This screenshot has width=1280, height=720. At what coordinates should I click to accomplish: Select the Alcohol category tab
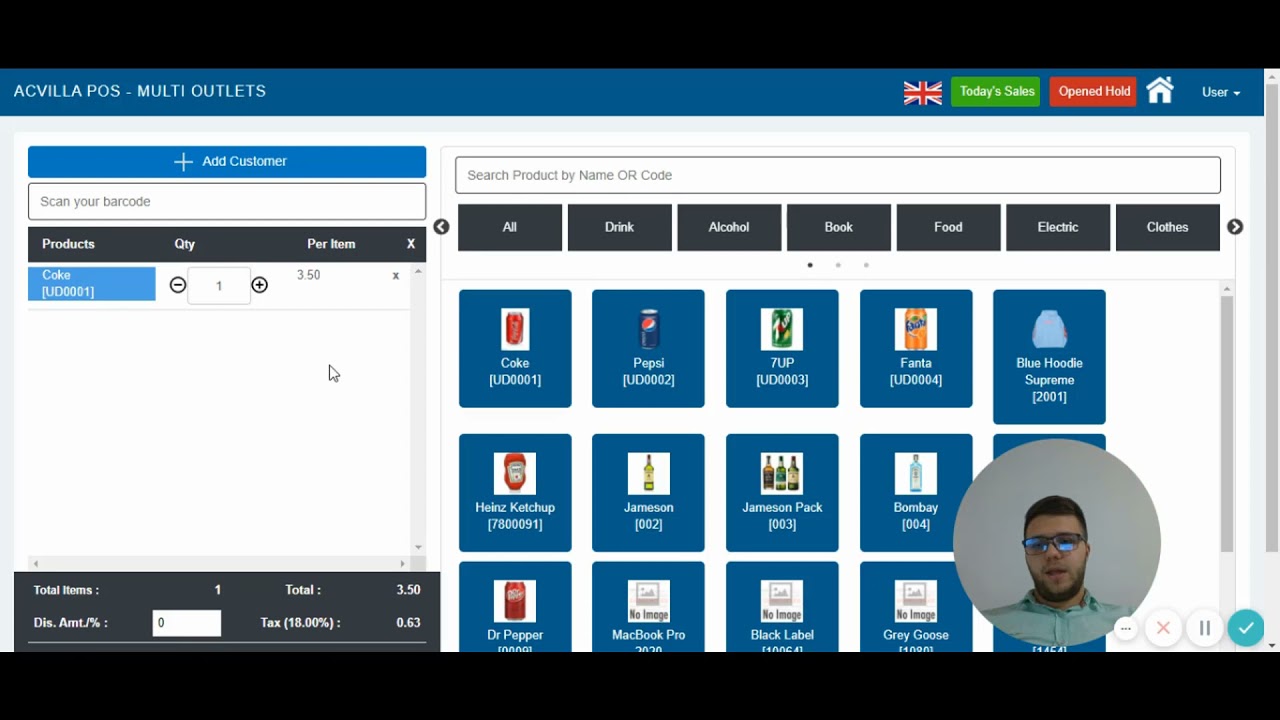point(729,228)
